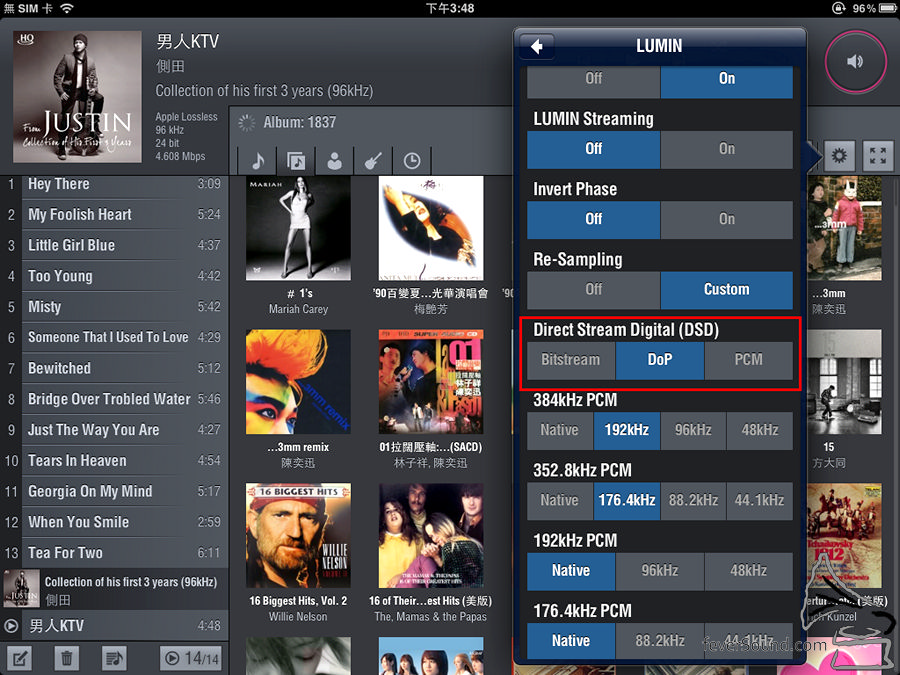Screen dimensions: 900x675
Task: Open 16 of Their...est Hits album
Action: (x=431, y=536)
